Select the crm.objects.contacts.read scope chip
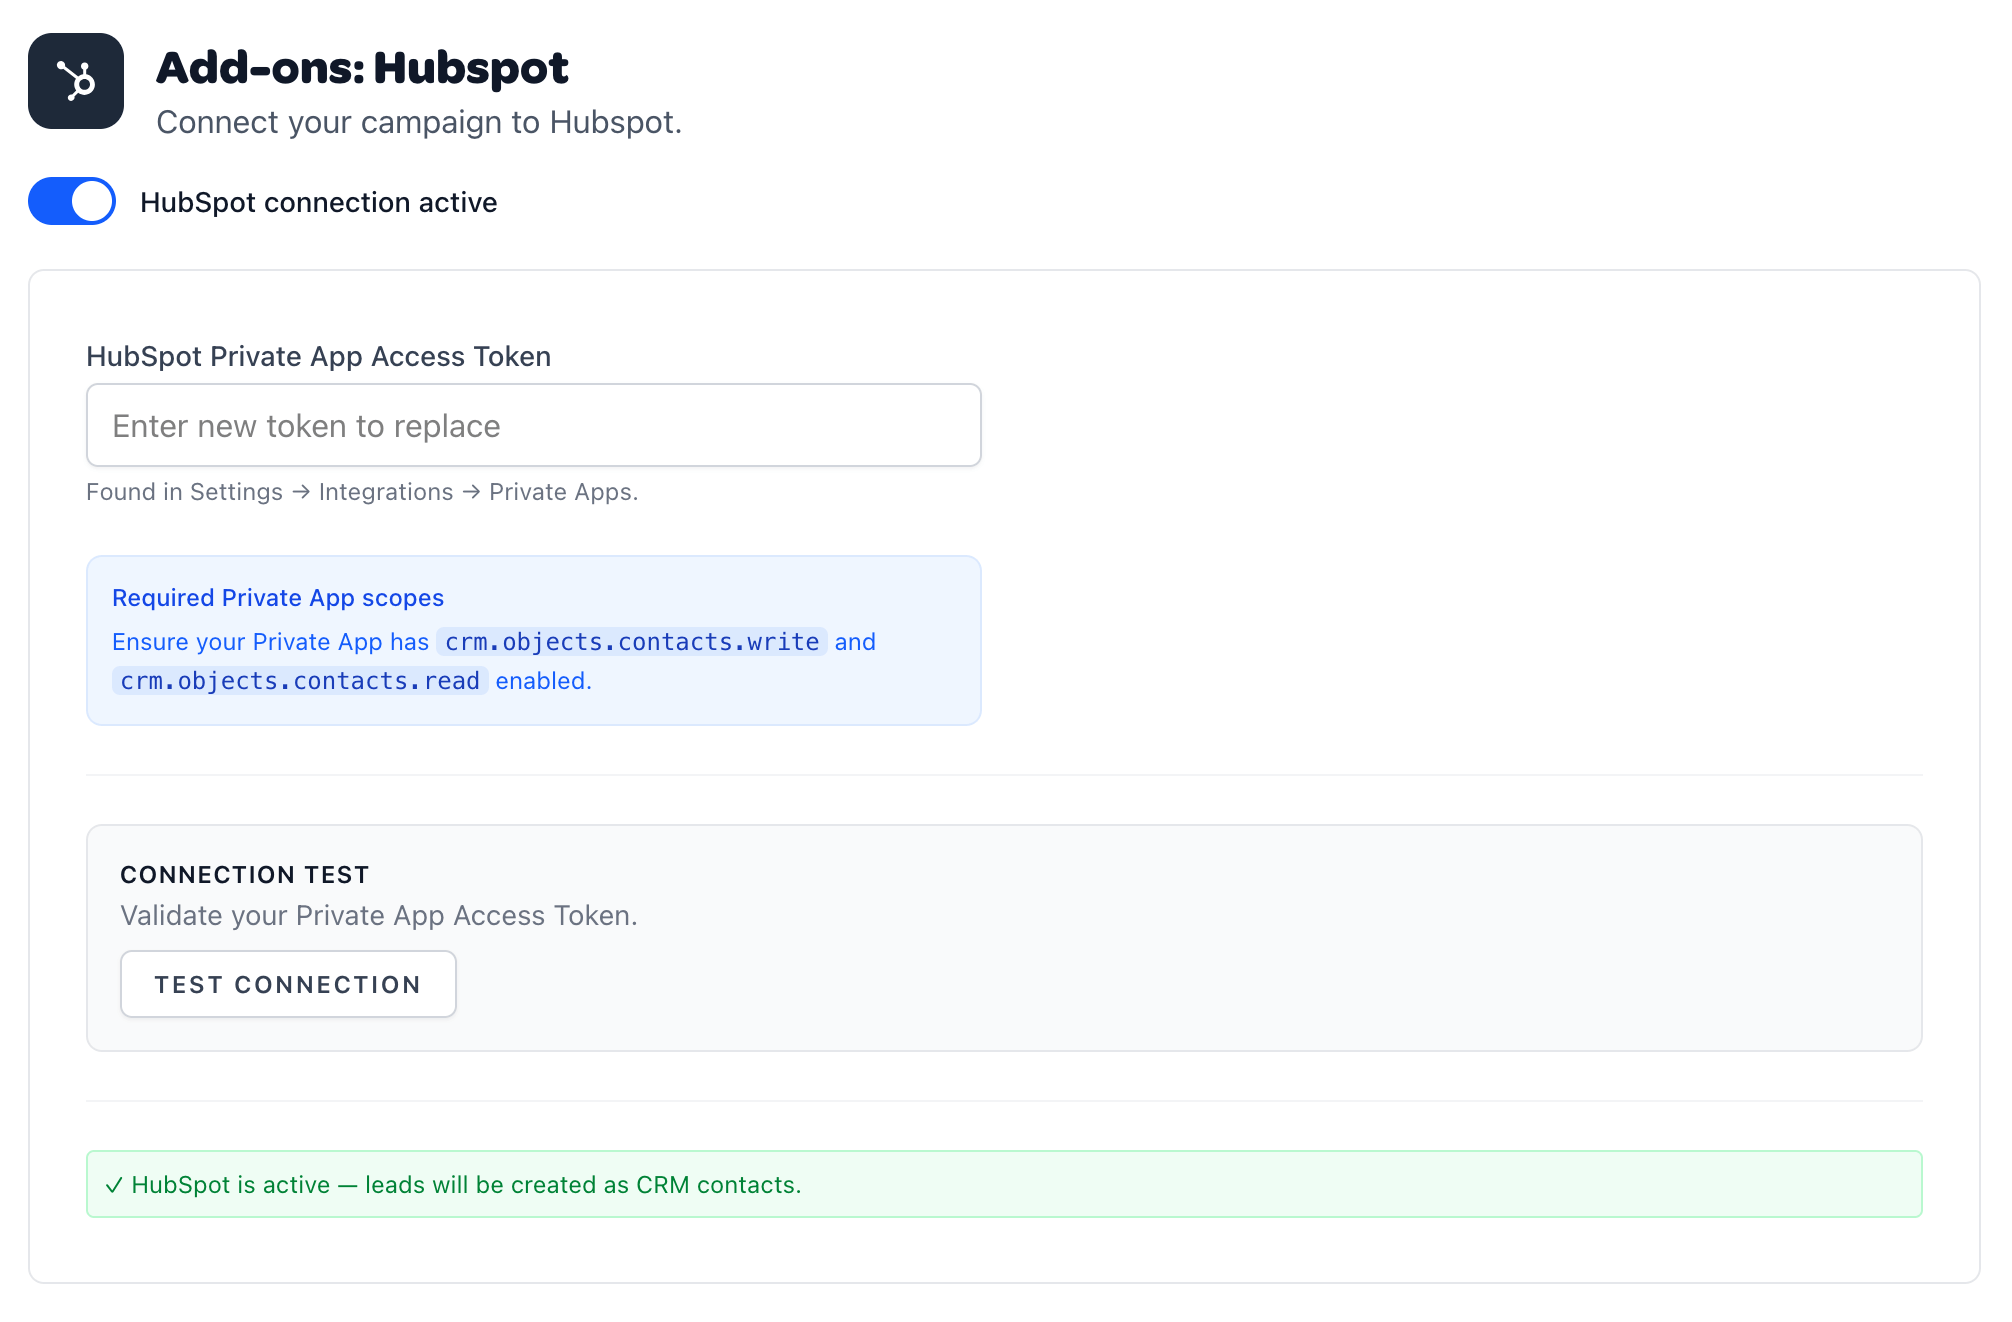 click(300, 680)
